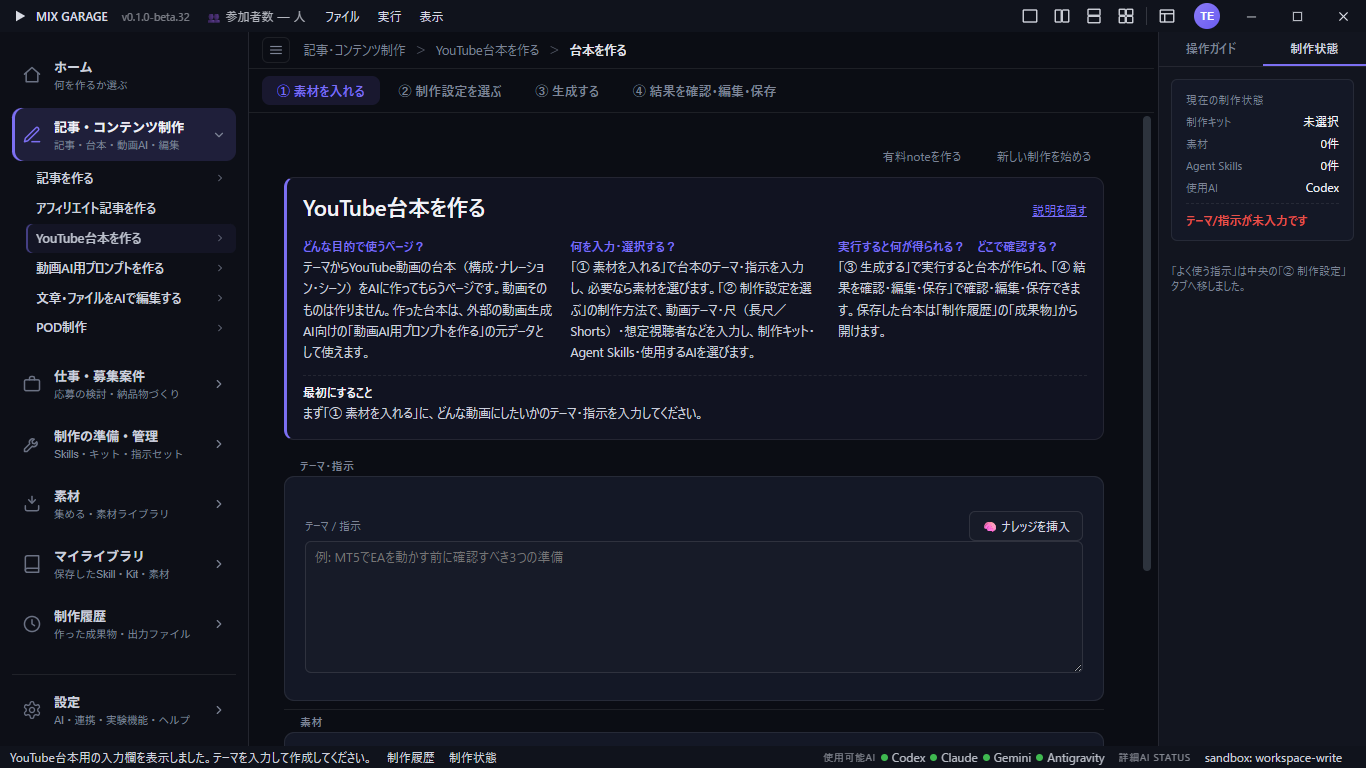The height and width of the screenshot is (768, 1366).
Task: Open the ファイル menu
Action: click(x=342, y=17)
